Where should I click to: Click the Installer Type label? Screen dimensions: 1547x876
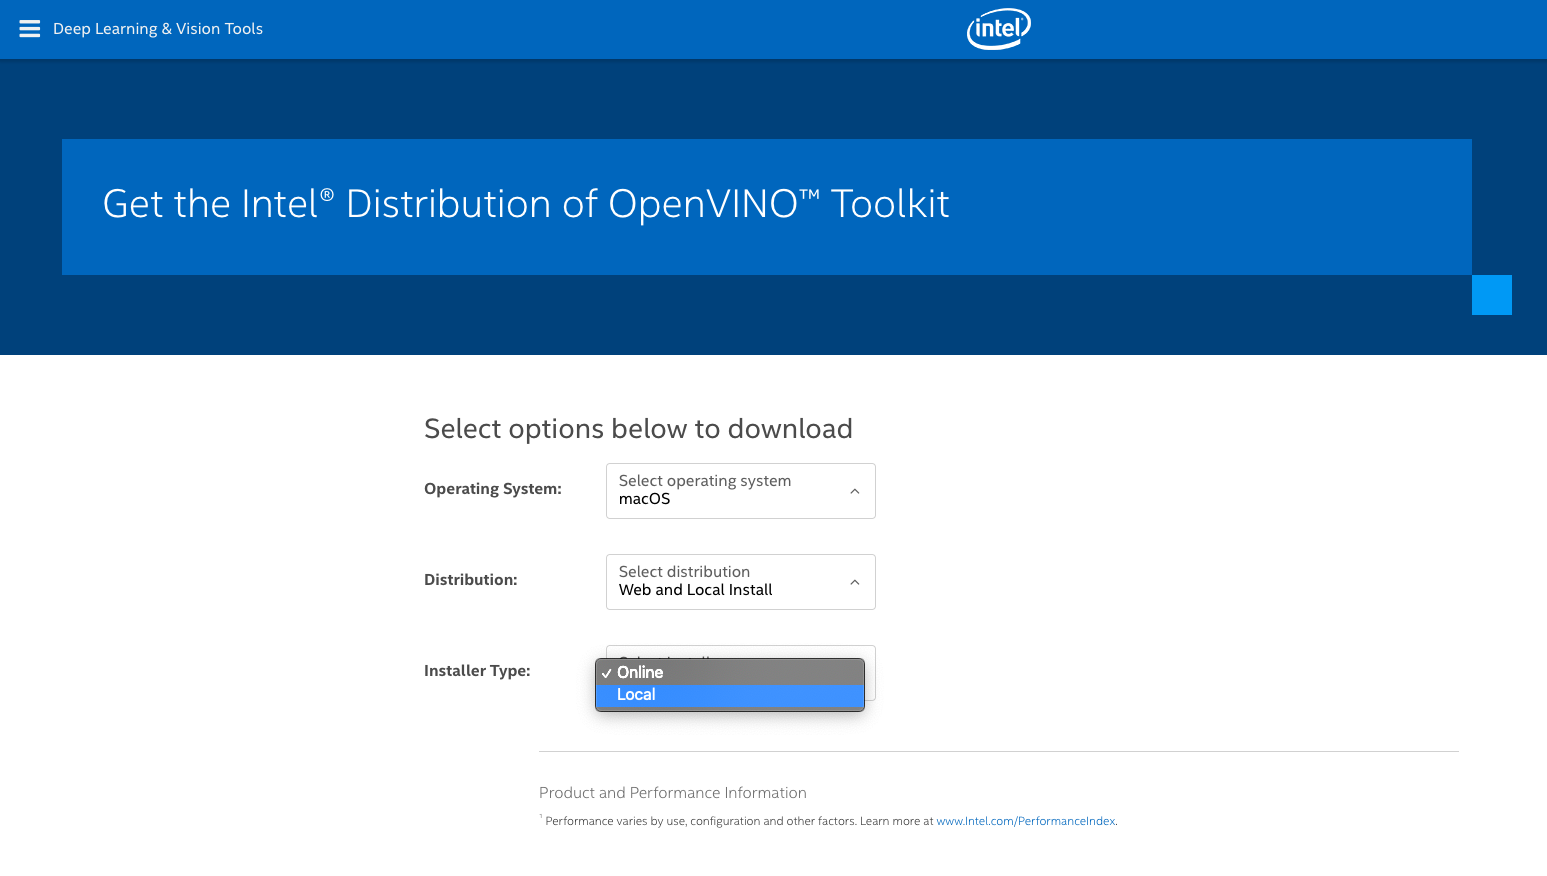(477, 670)
